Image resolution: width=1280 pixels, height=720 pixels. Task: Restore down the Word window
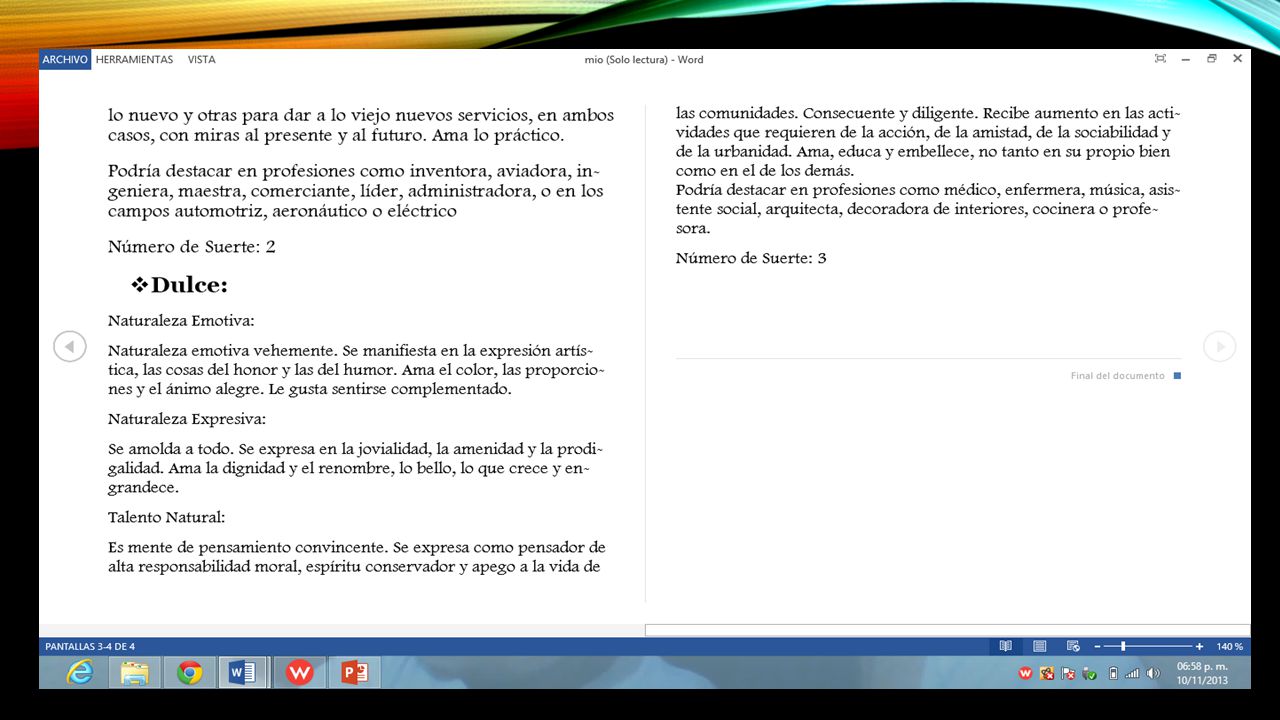[x=1211, y=59]
